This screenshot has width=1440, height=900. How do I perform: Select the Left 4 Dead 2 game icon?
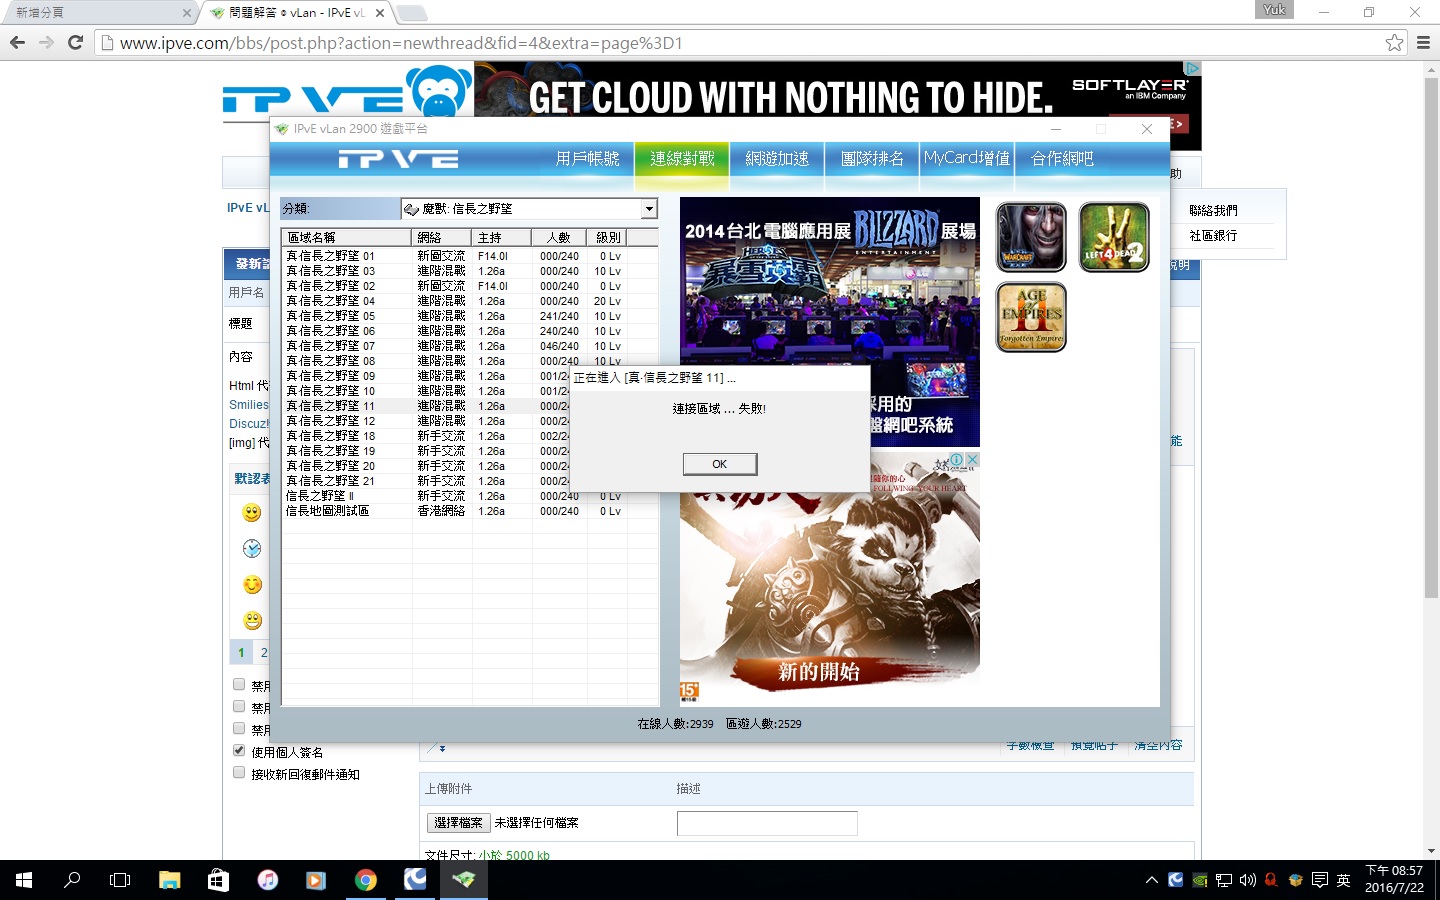point(1114,237)
